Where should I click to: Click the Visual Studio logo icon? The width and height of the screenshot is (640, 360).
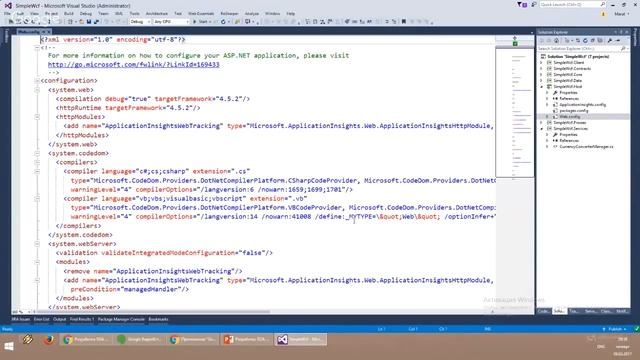(x=8, y=5)
